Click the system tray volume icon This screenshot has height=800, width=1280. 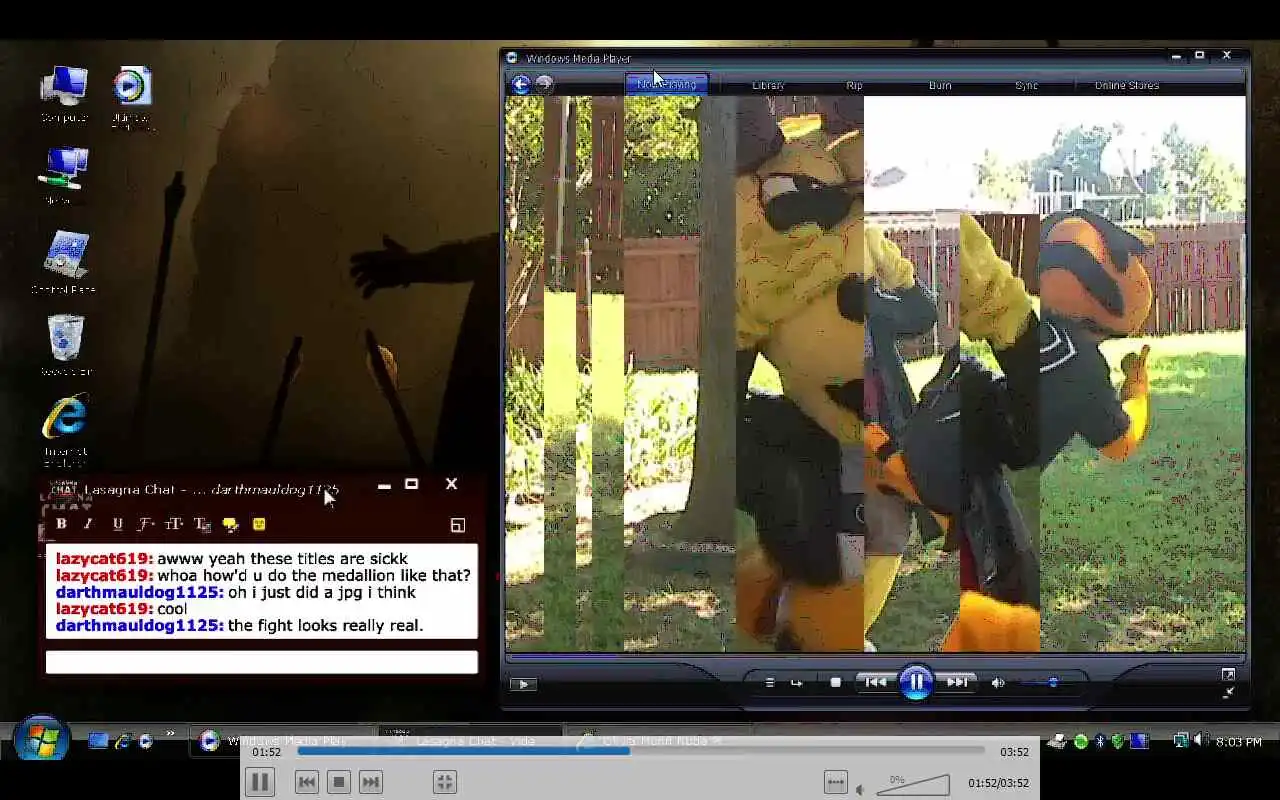pyautogui.click(x=1200, y=741)
